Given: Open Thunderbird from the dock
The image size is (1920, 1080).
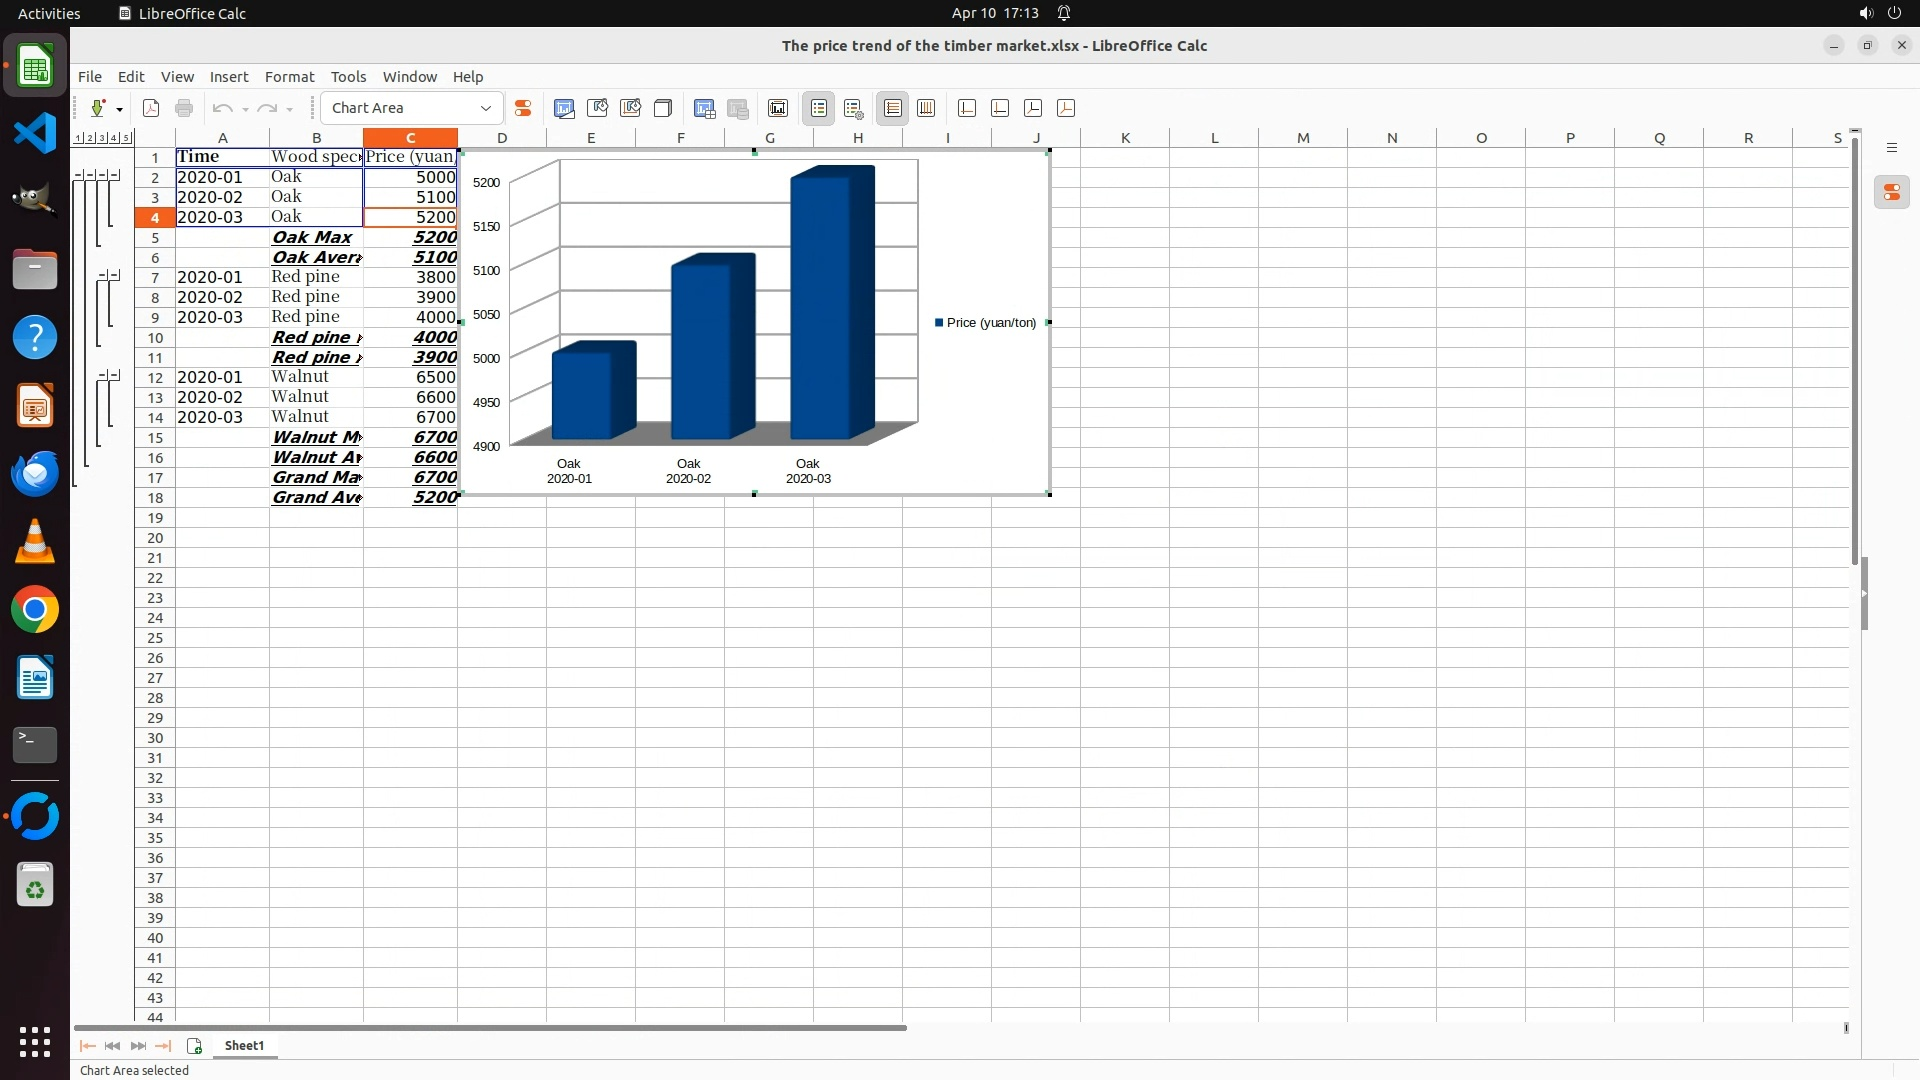Looking at the screenshot, I should [35, 473].
